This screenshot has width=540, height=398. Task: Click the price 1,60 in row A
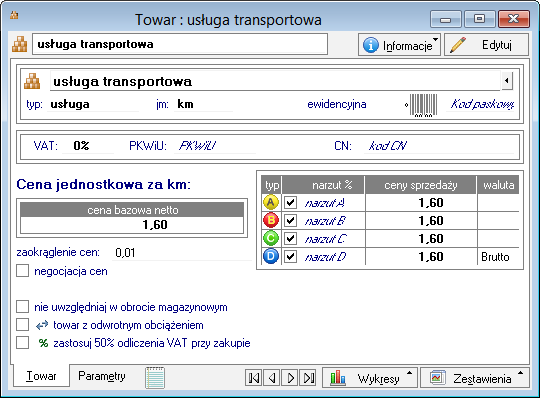pyautogui.click(x=431, y=203)
